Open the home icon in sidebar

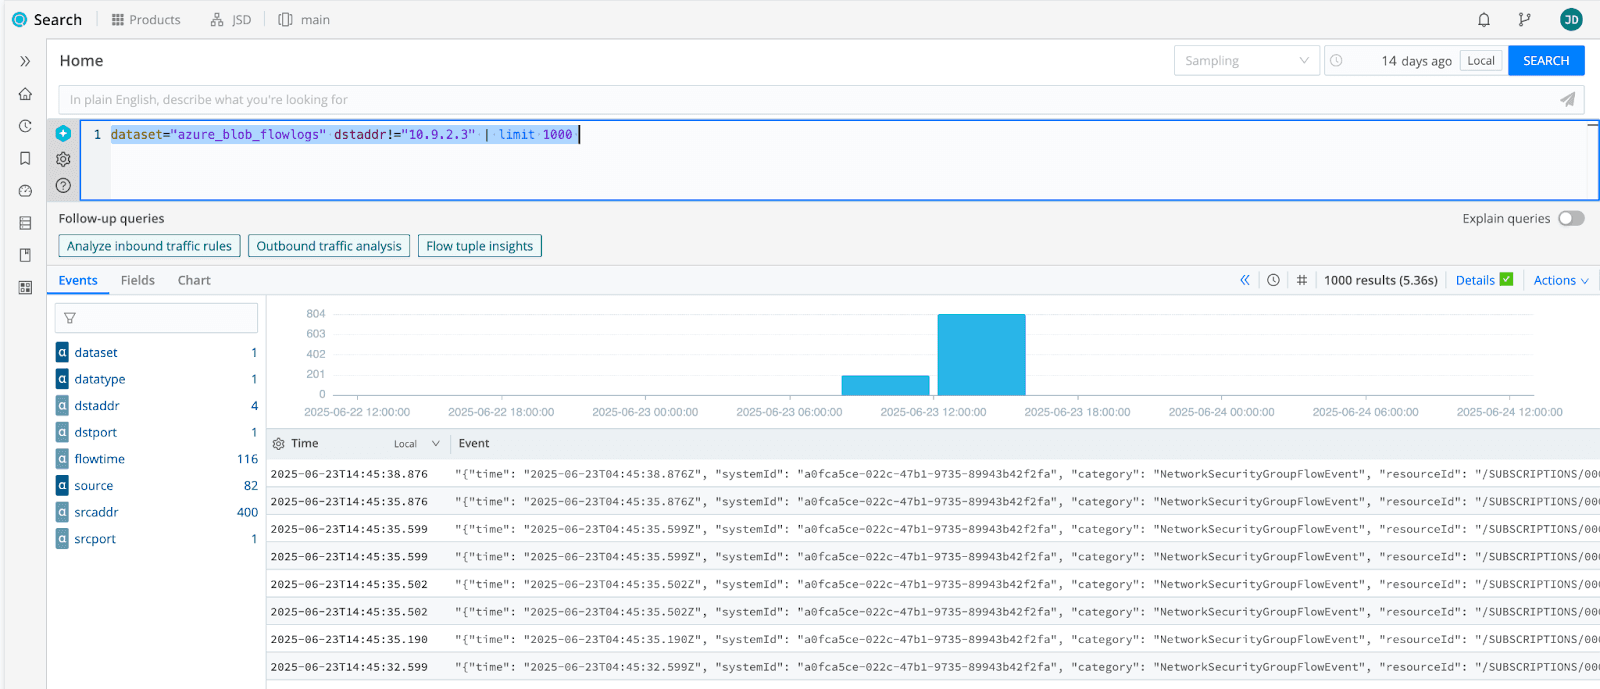[x=25, y=94]
